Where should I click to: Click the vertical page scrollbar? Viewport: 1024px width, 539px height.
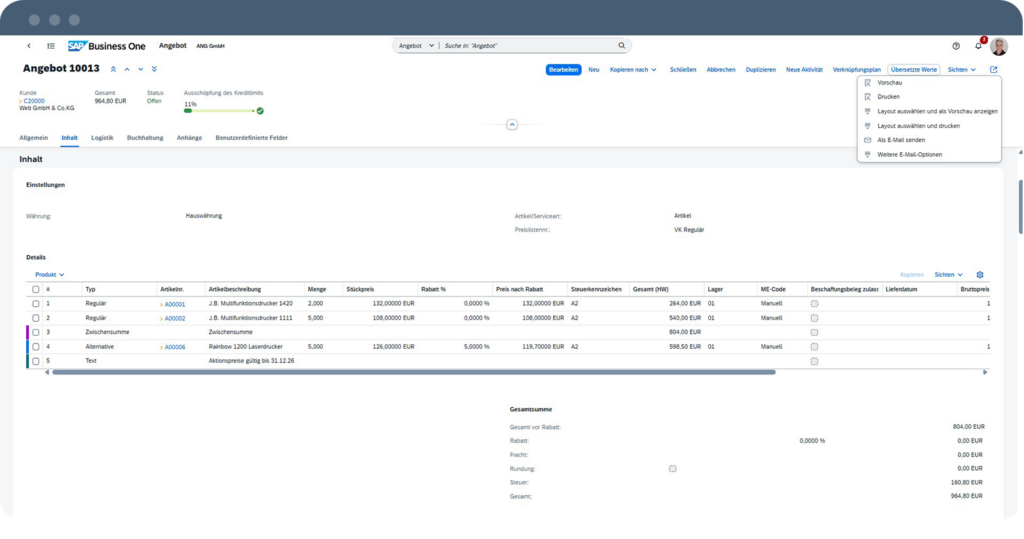pos(1020,206)
